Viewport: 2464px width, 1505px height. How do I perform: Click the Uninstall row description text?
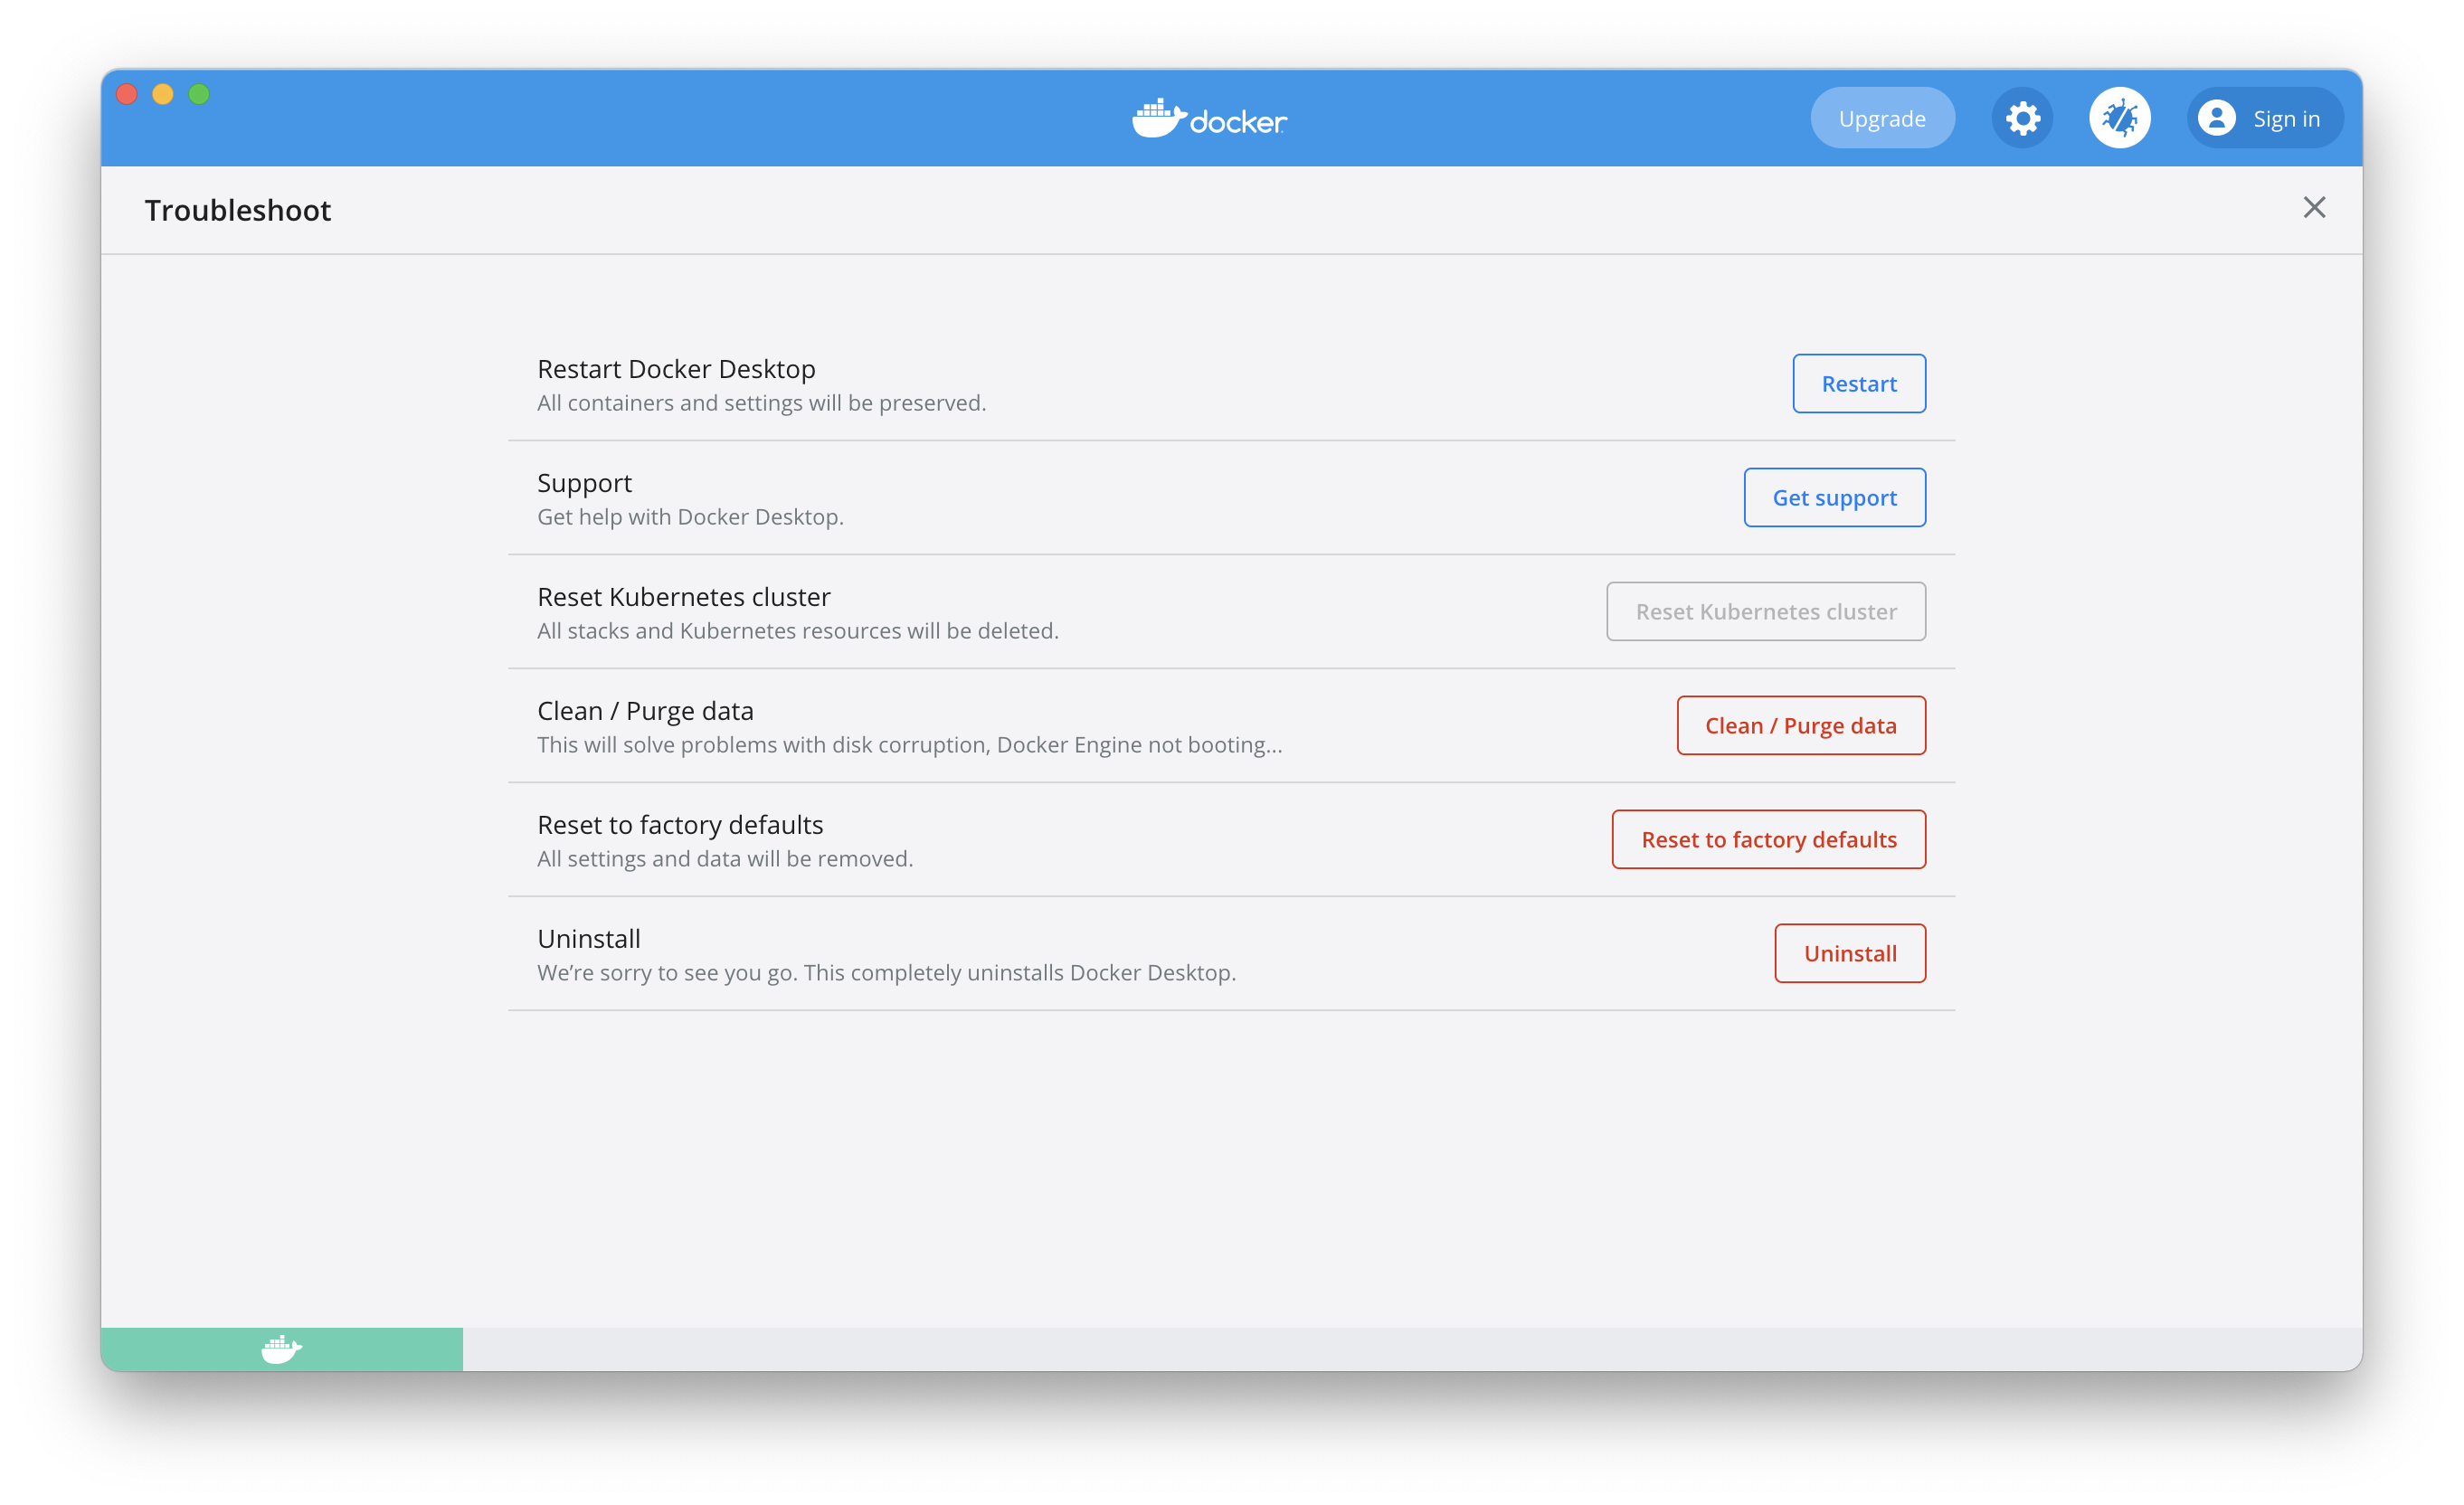886,972
